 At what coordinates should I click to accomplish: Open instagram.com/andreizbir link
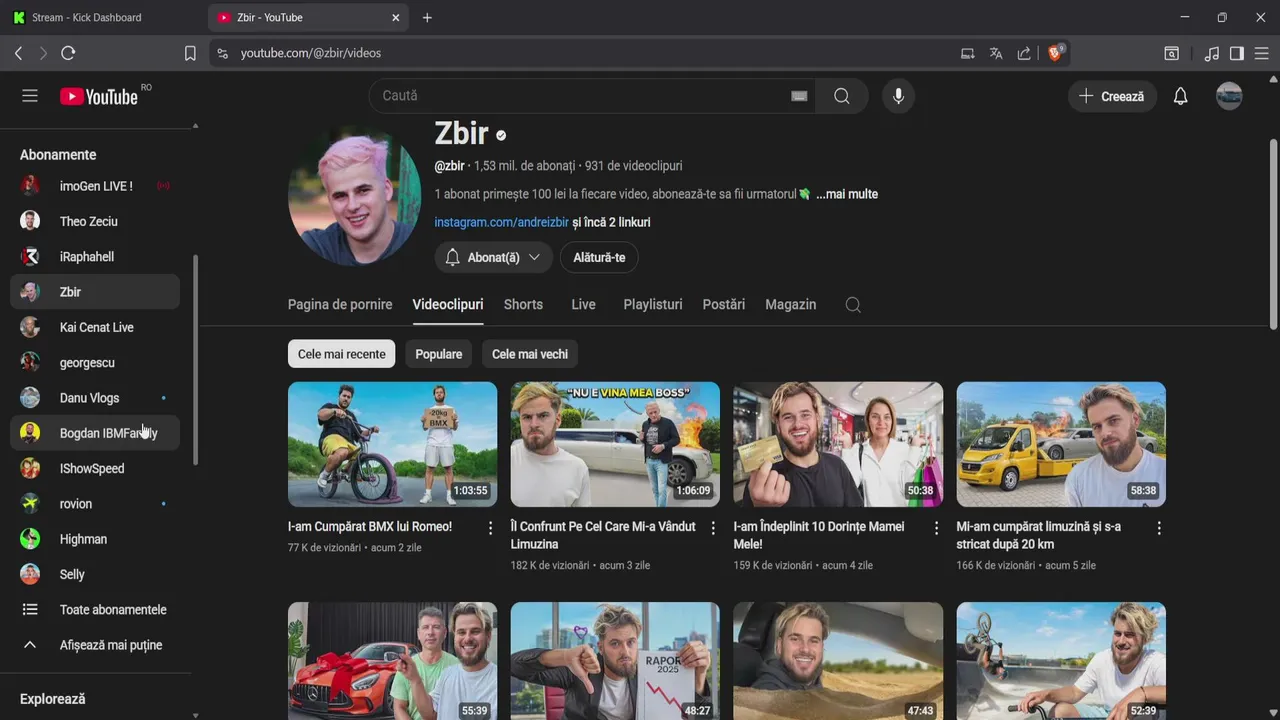(x=501, y=222)
